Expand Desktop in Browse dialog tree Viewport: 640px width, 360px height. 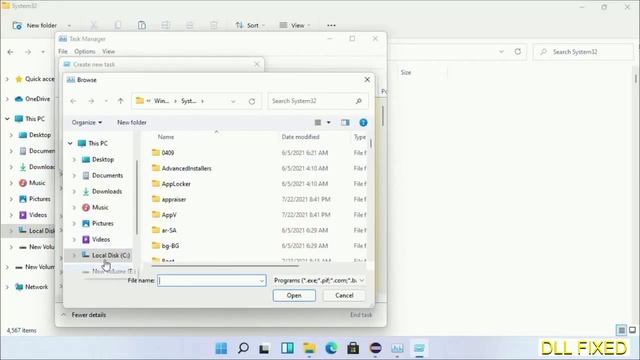(x=74, y=160)
